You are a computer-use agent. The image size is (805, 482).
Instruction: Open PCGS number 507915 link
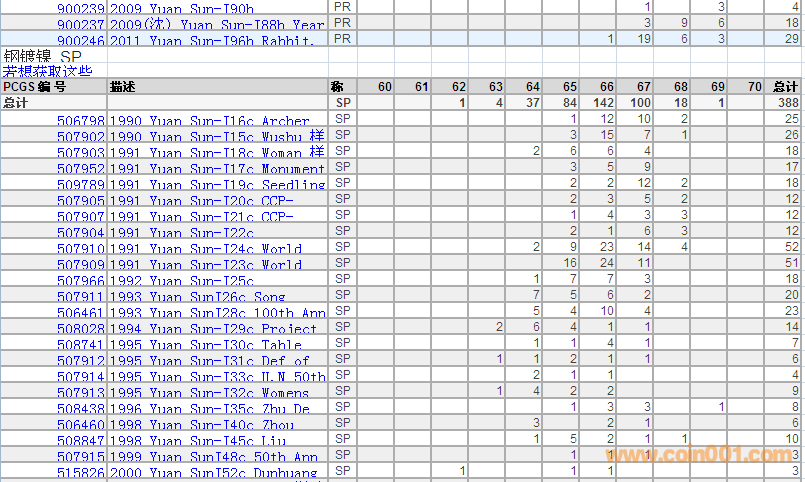[80, 457]
